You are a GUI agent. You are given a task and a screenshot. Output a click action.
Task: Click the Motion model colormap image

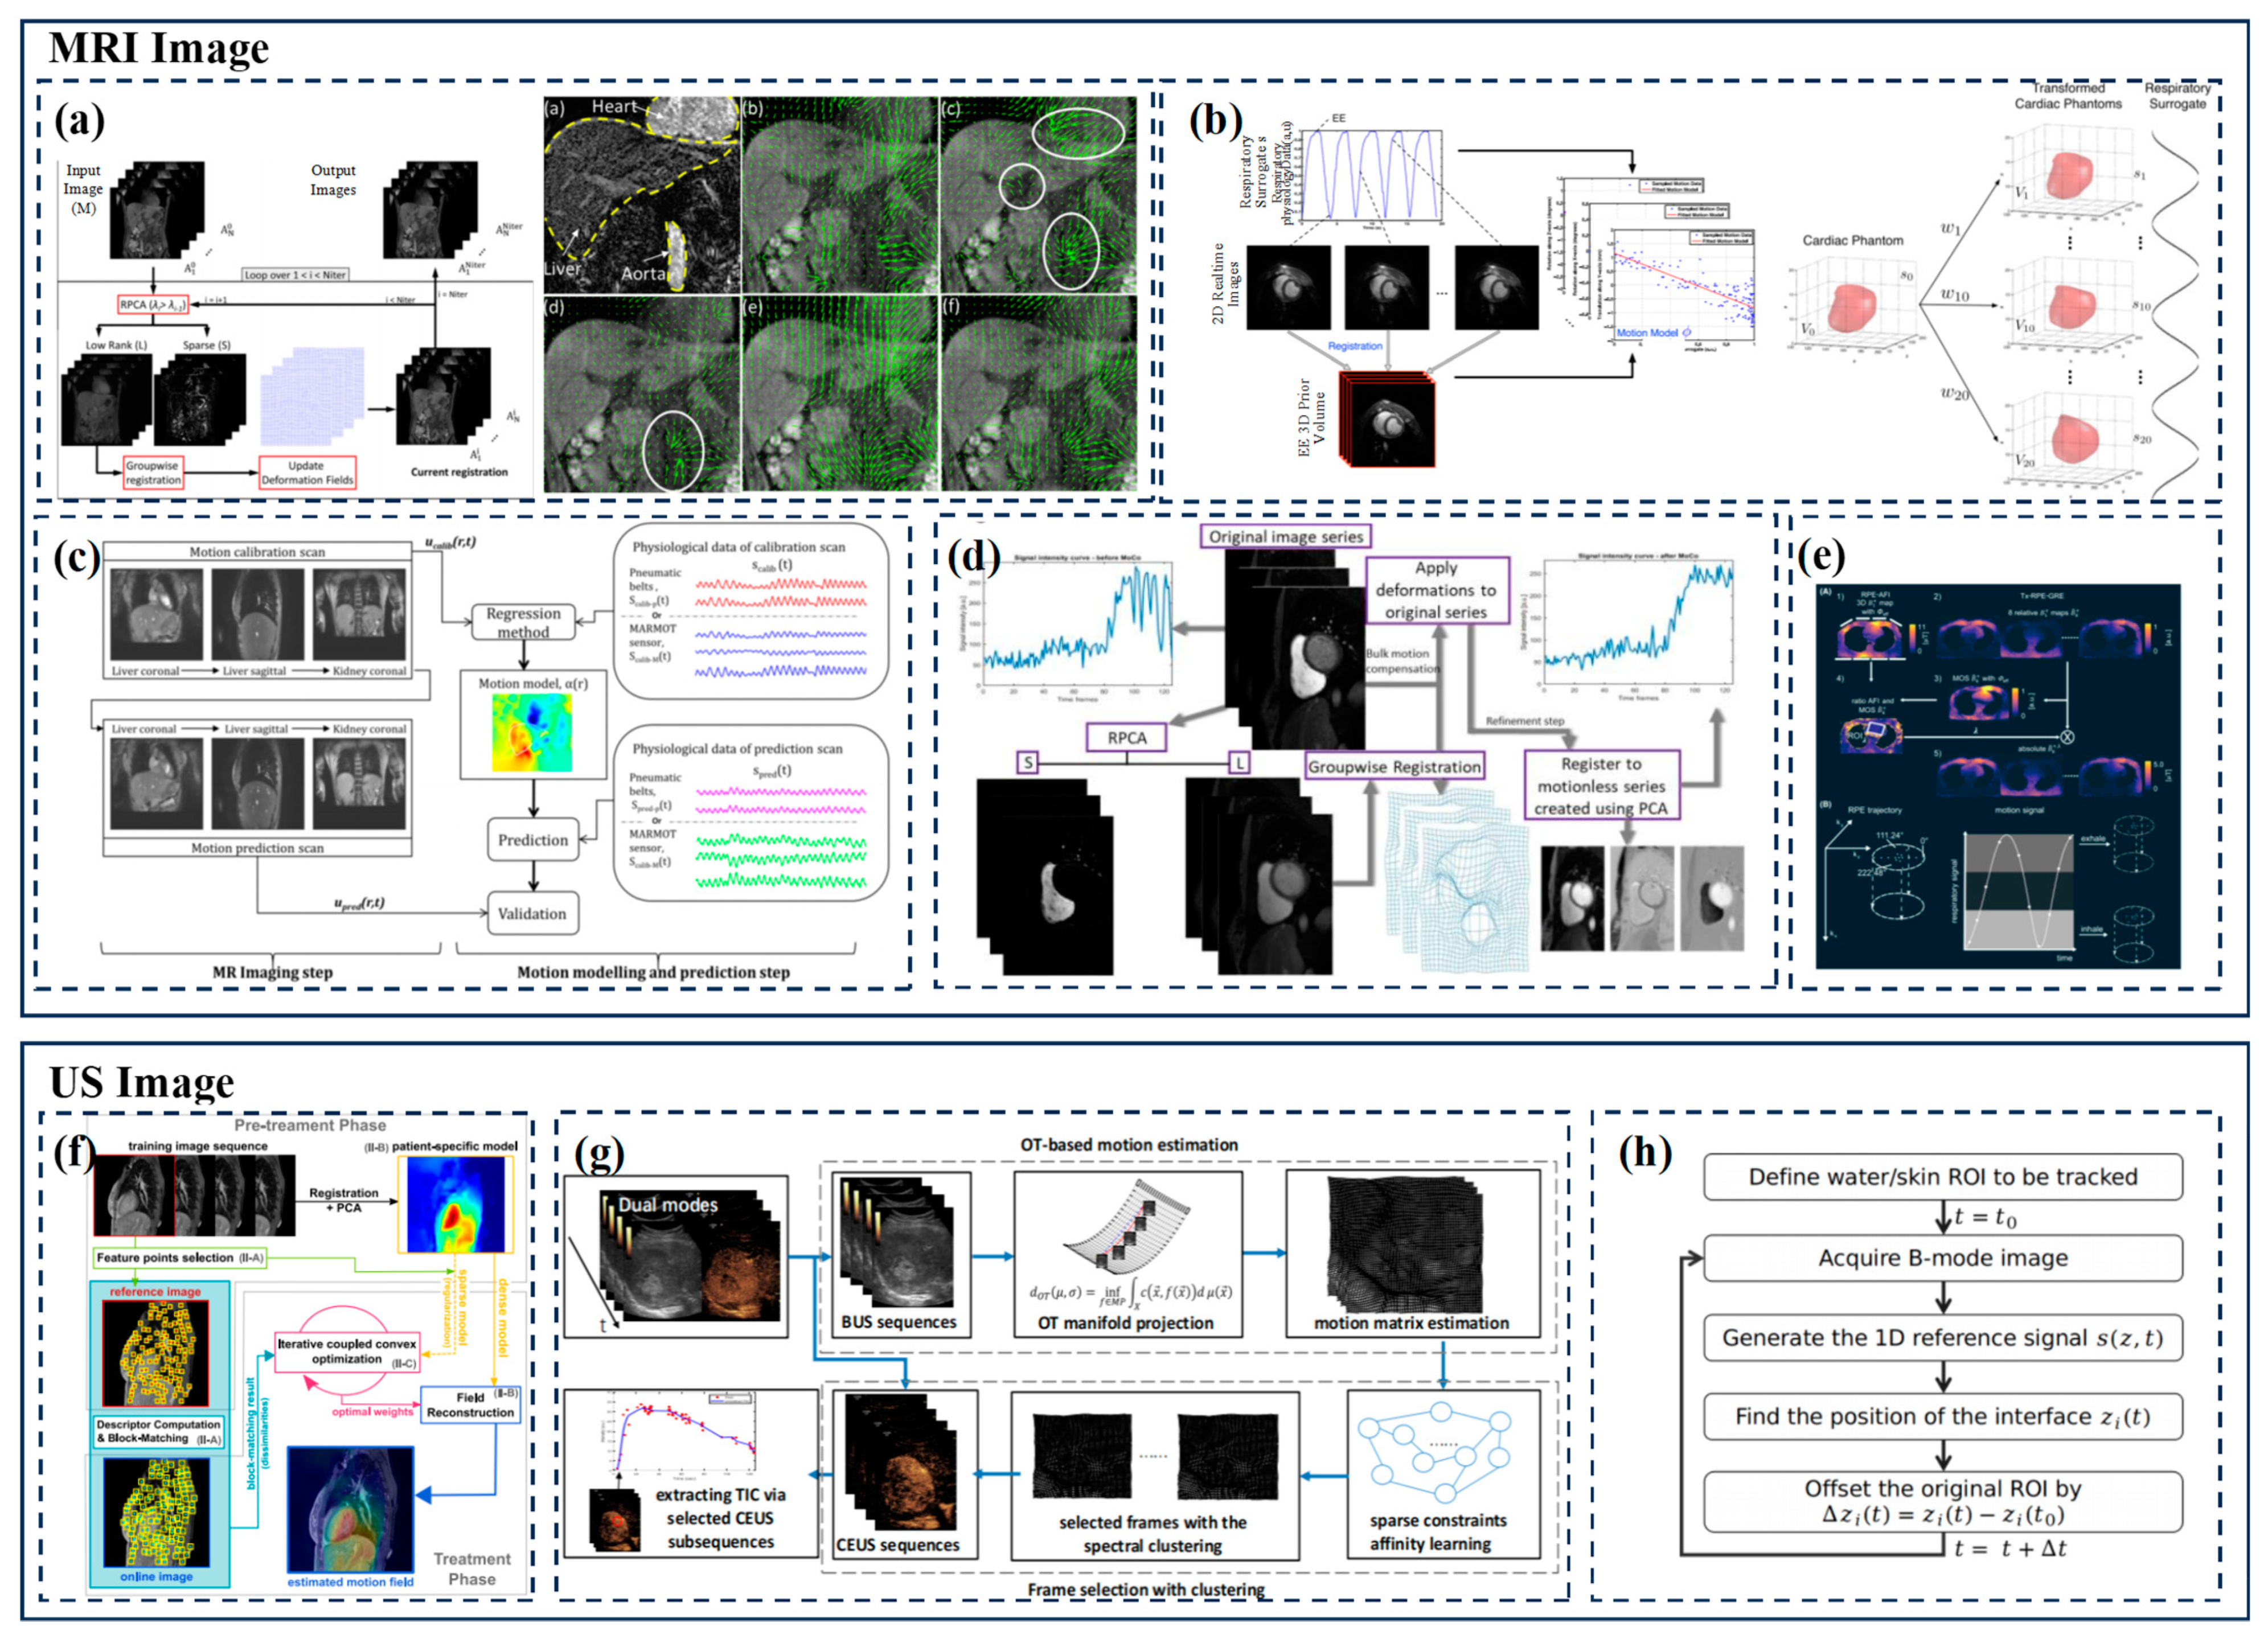tap(532, 733)
